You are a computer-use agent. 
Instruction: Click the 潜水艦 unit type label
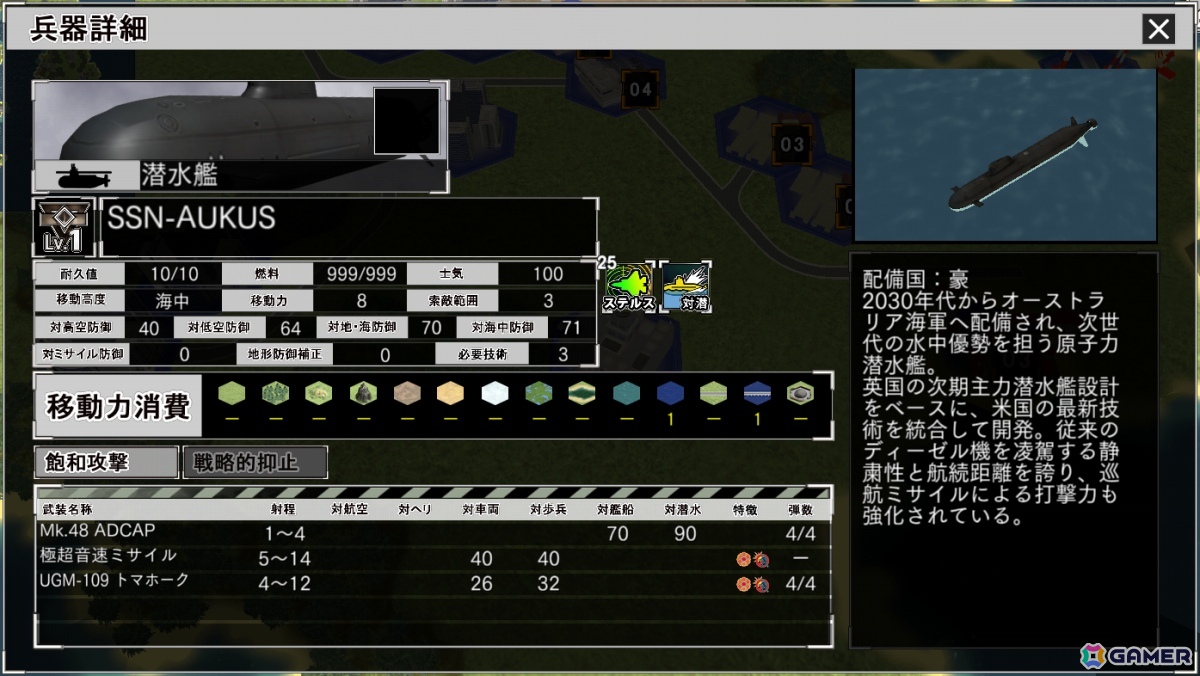(179, 176)
